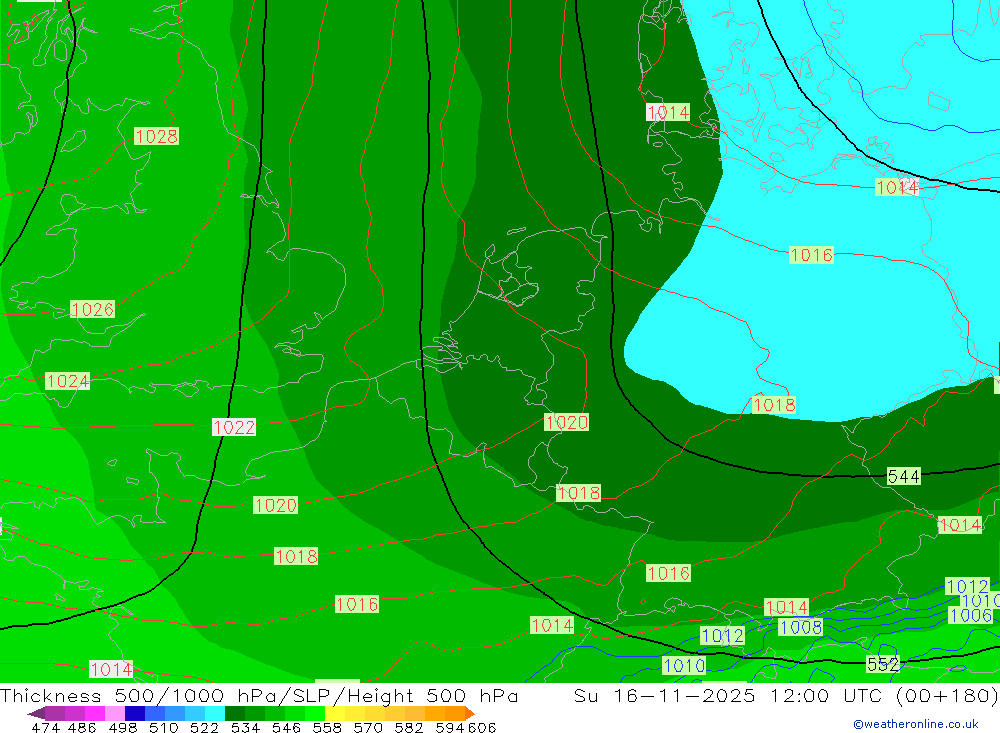Click the legend value 534
Viewport: 1000px width, 733px height.
click(x=245, y=727)
